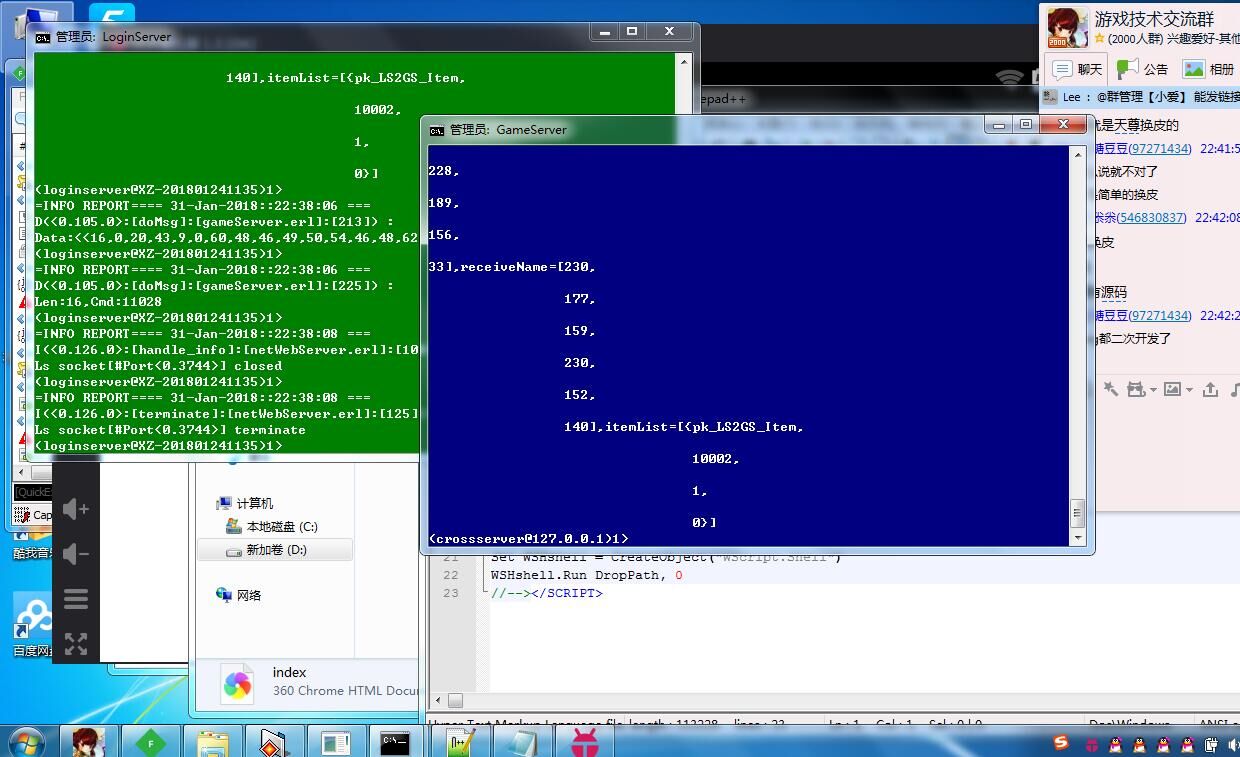Click the Sogou input method tray icon
This screenshot has width=1240, height=757.
coord(1061,743)
